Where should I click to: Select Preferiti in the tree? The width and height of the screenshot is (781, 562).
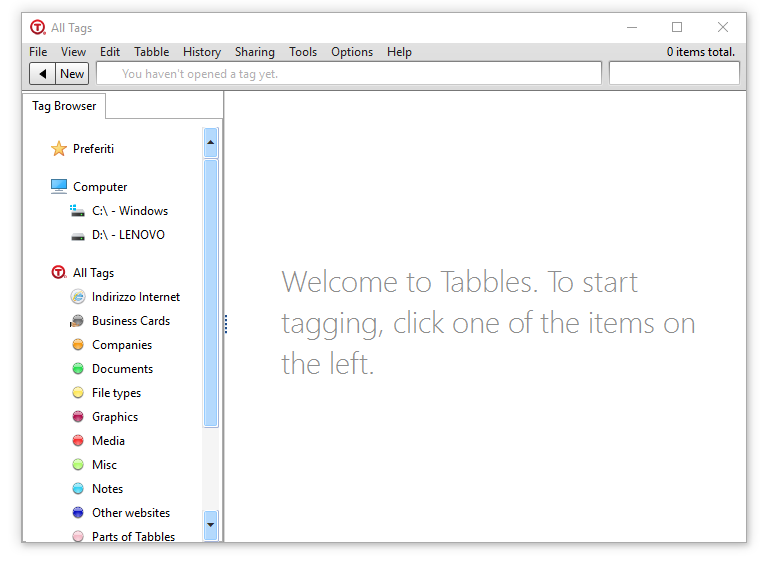93,148
